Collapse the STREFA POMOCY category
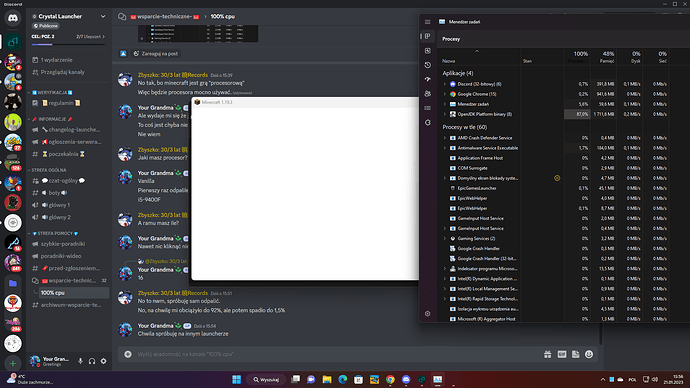The height and width of the screenshot is (388, 690). tap(54, 234)
